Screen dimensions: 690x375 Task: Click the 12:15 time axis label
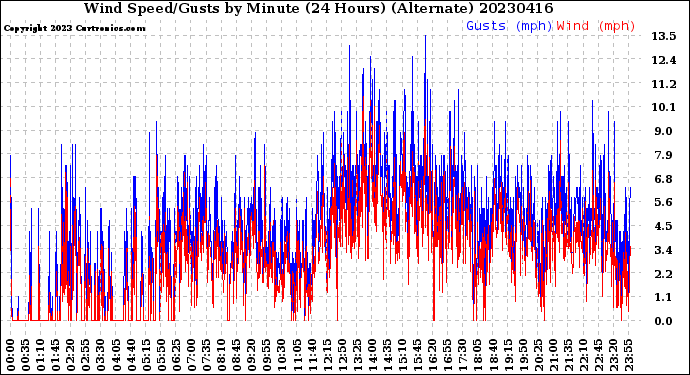click(327, 355)
